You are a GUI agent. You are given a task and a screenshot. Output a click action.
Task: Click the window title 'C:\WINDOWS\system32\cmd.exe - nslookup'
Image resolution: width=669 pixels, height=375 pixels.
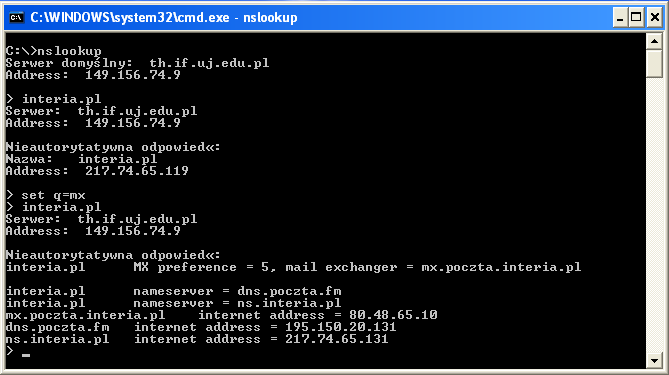click(x=164, y=17)
